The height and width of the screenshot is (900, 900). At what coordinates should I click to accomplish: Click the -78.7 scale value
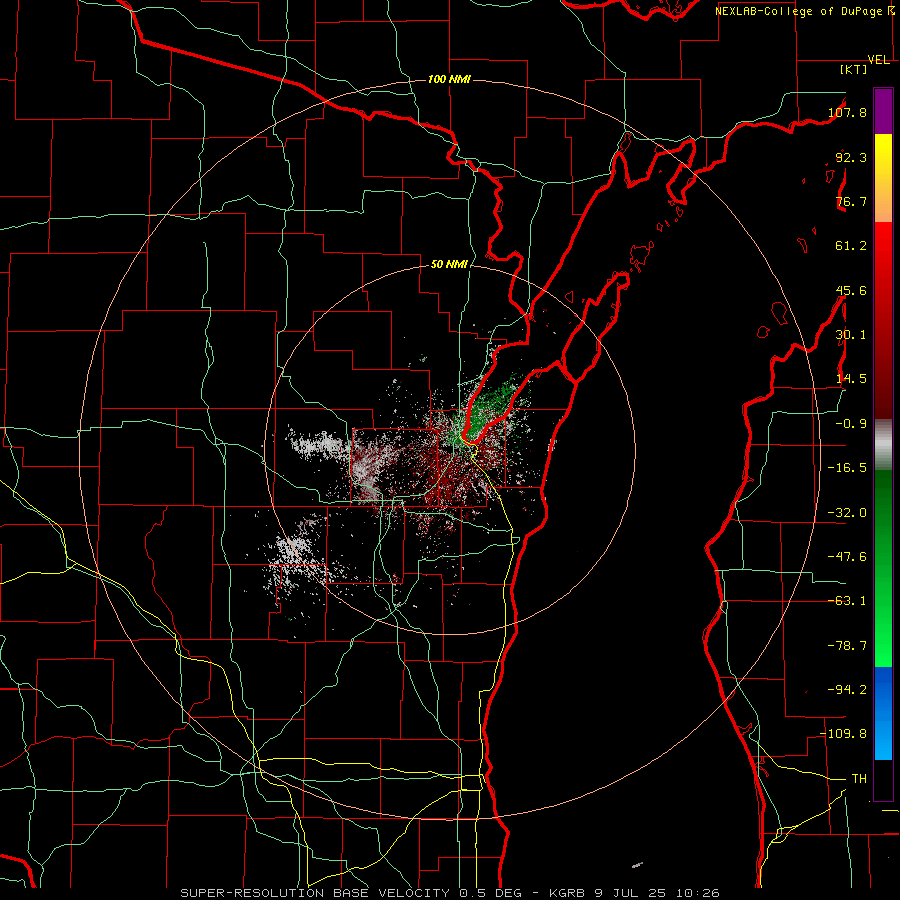pyautogui.click(x=847, y=646)
